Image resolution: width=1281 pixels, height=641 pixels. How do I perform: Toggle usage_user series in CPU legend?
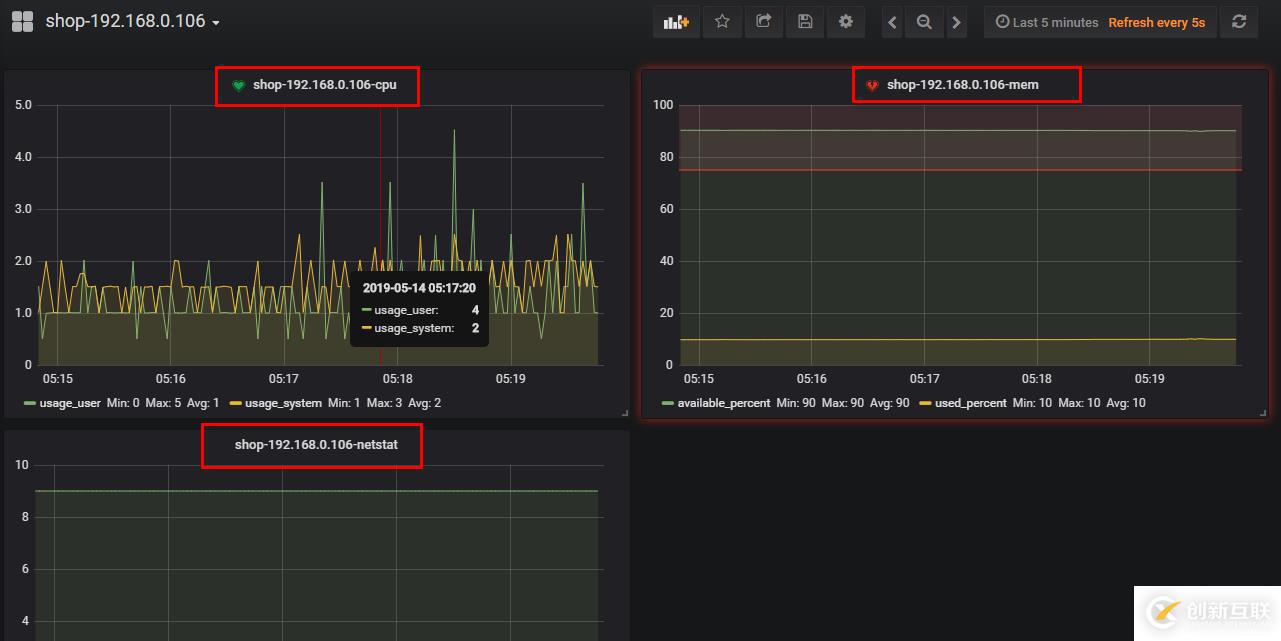point(70,403)
